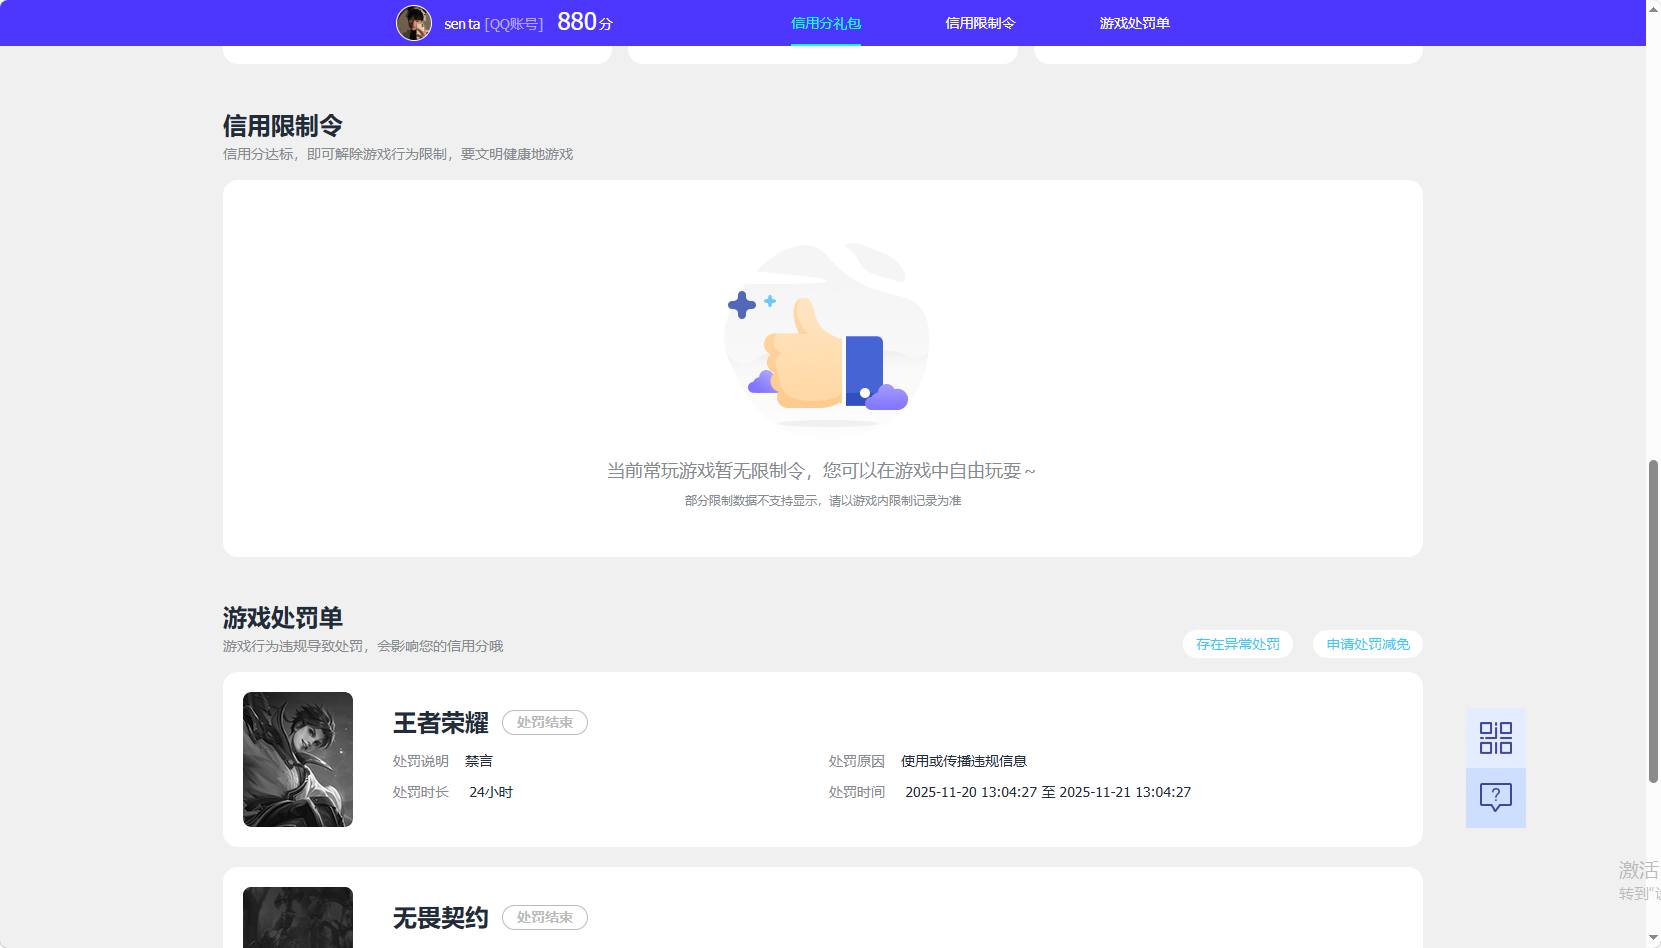Click the 部分限制数据不支持显示 note
Screen dimensions: 1661x948
823,500
